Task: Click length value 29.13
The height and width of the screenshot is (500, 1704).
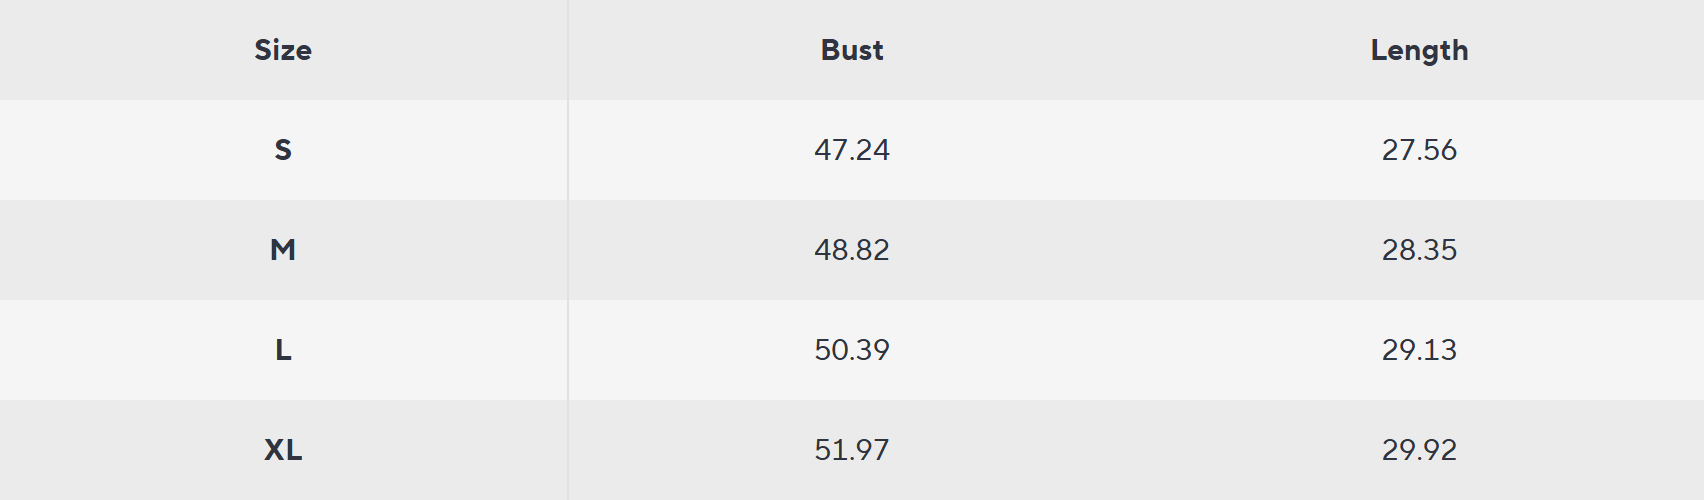Action: tap(1419, 350)
